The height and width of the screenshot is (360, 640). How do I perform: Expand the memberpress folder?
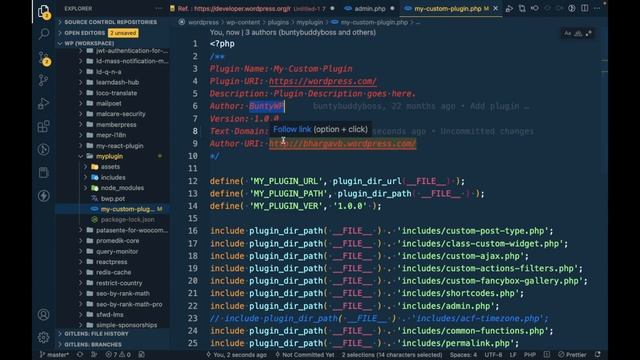click(x=116, y=125)
